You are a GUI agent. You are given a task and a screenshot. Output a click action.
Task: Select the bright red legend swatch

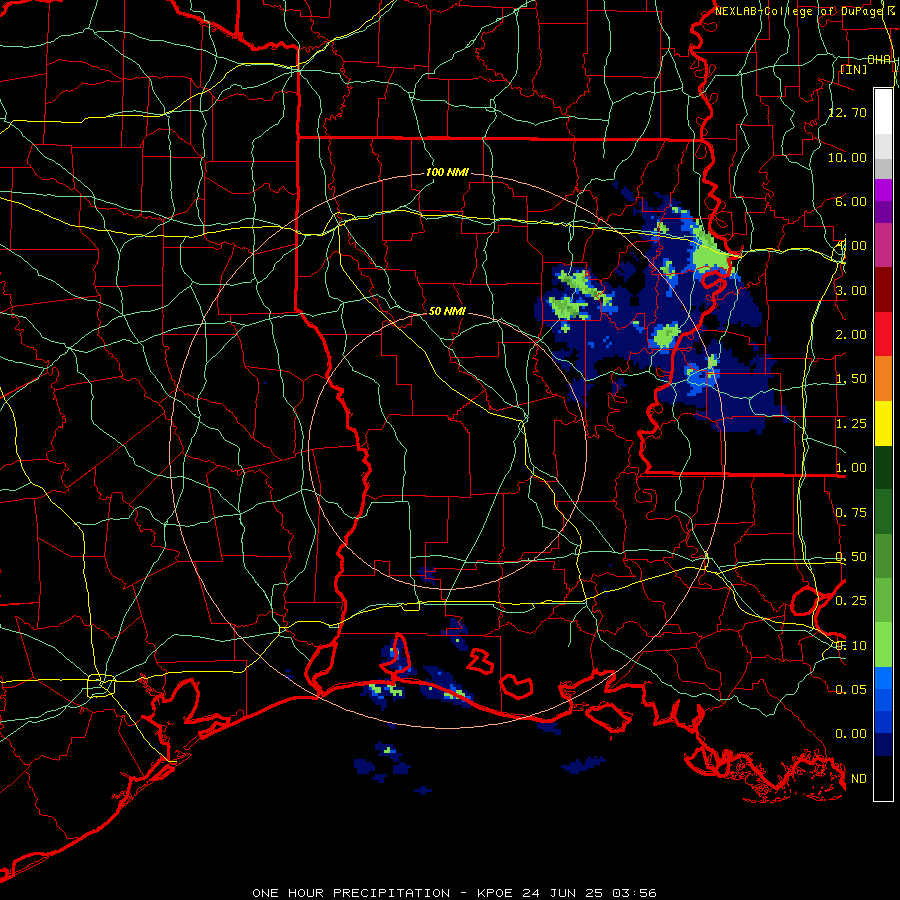[x=883, y=335]
